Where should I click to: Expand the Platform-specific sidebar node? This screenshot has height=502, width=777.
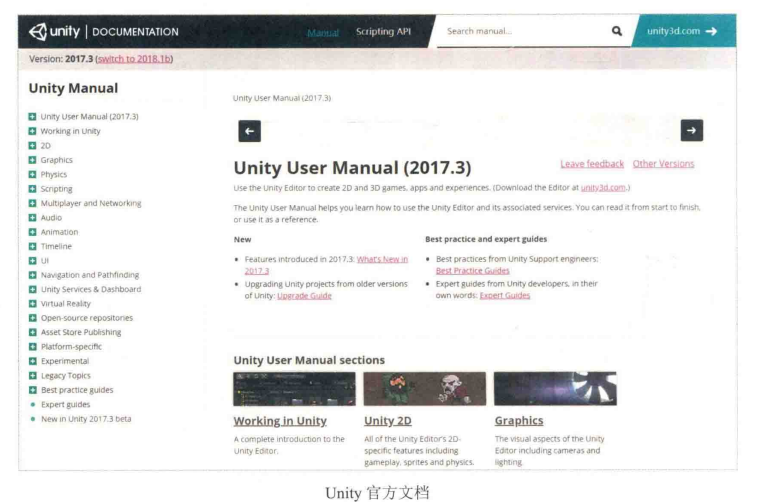32,346
